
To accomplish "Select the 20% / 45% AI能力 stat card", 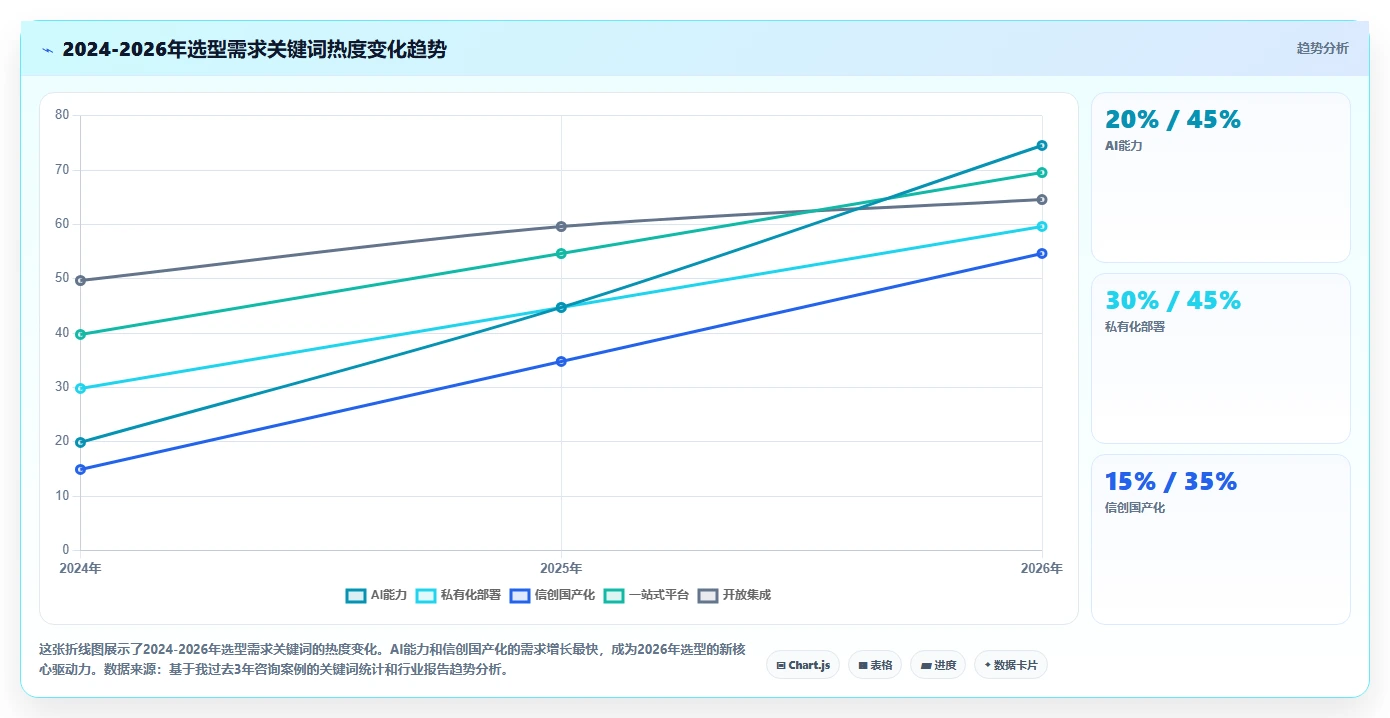I will [x=1220, y=177].
